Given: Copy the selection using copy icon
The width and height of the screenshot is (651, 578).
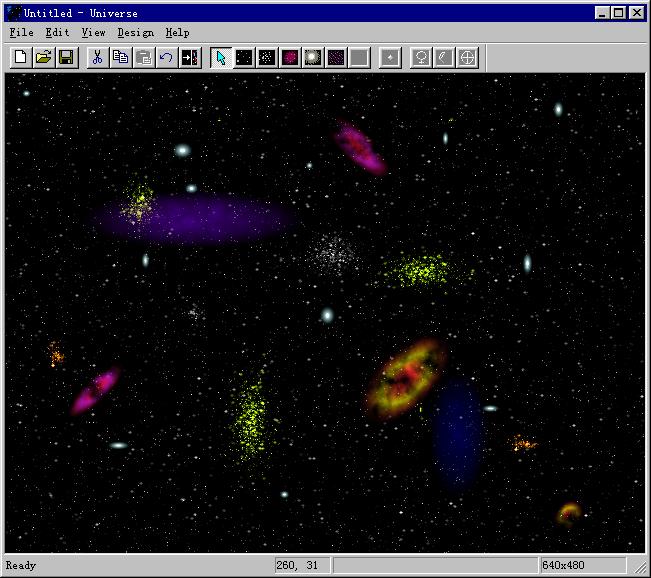Looking at the screenshot, I should pyautogui.click(x=121, y=57).
